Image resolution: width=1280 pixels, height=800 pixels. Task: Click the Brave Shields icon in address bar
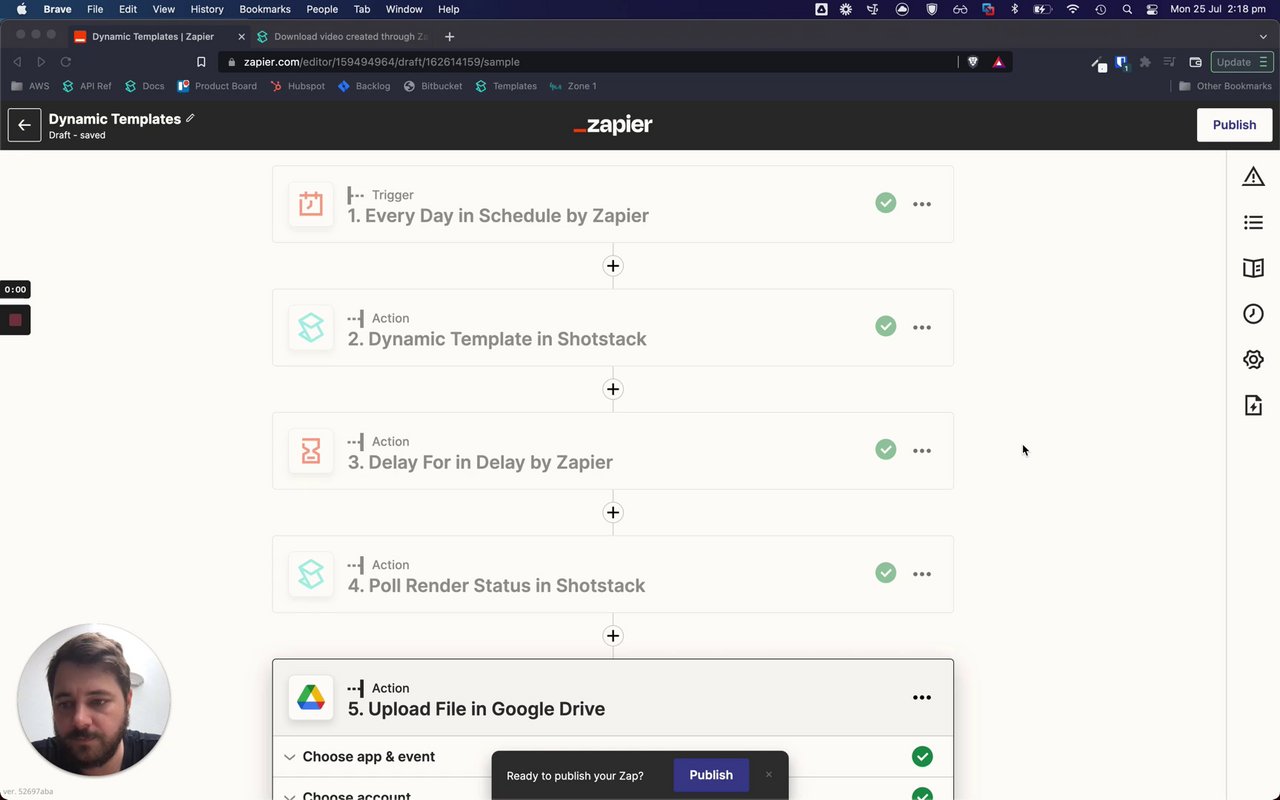pos(973,62)
